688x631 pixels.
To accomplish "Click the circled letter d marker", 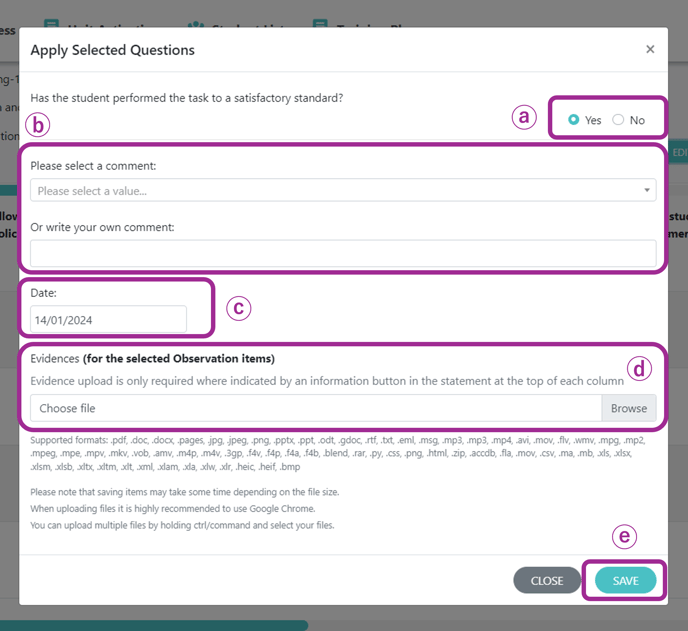I will (x=639, y=369).
